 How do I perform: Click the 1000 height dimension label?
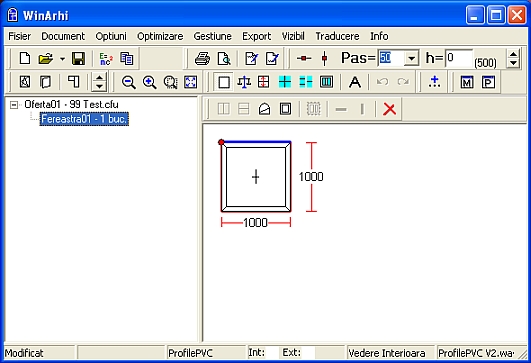point(311,176)
